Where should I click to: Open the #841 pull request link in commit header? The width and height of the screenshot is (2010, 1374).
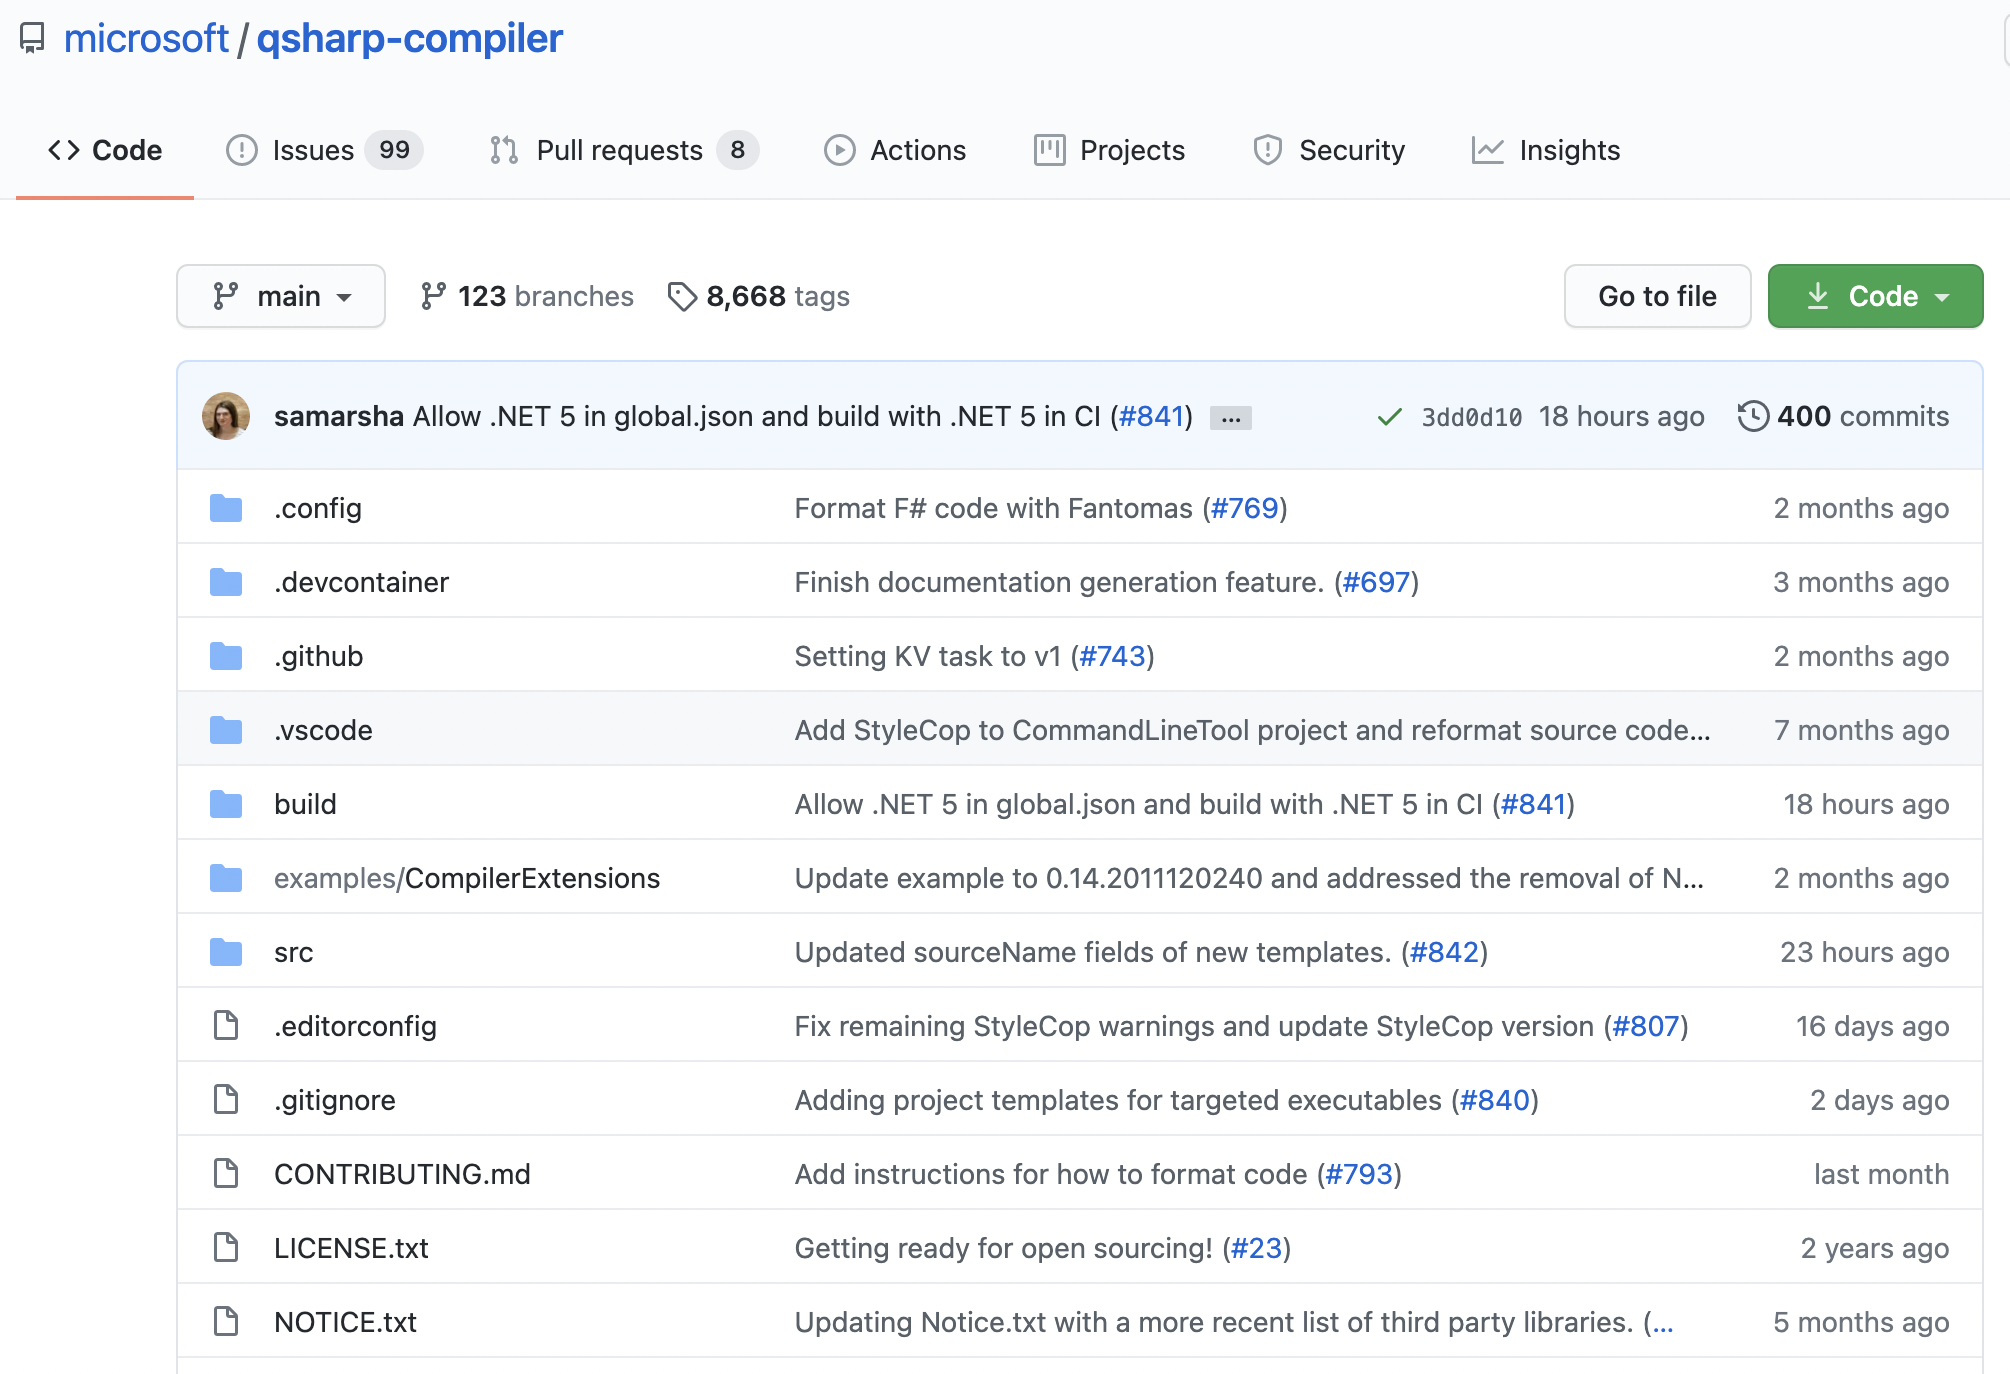point(1151,416)
